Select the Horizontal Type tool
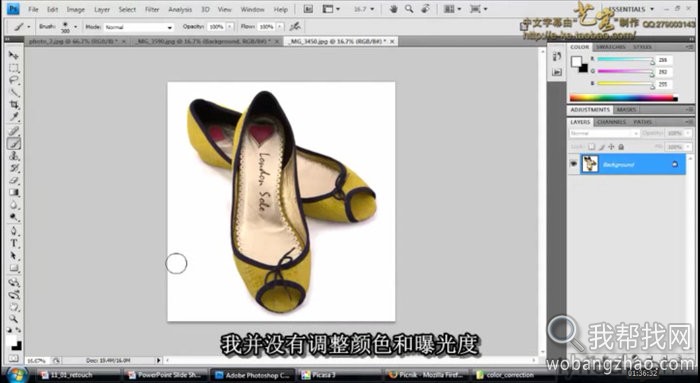 [x=14, y=244]
